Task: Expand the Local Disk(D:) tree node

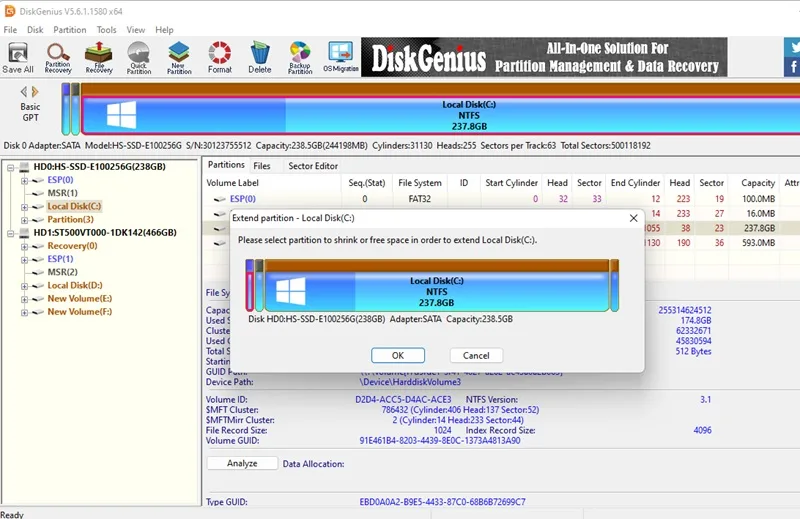Action: (x=24, y=286)
